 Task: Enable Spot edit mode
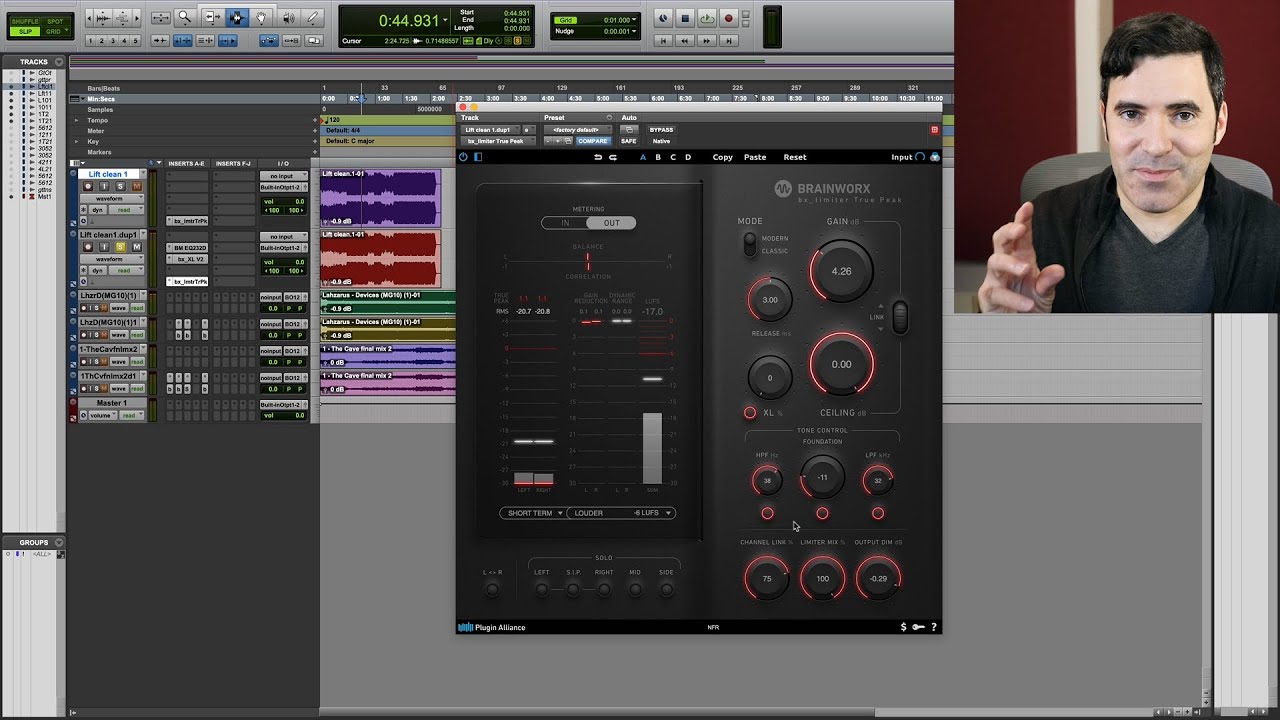[x=54, y=20]
